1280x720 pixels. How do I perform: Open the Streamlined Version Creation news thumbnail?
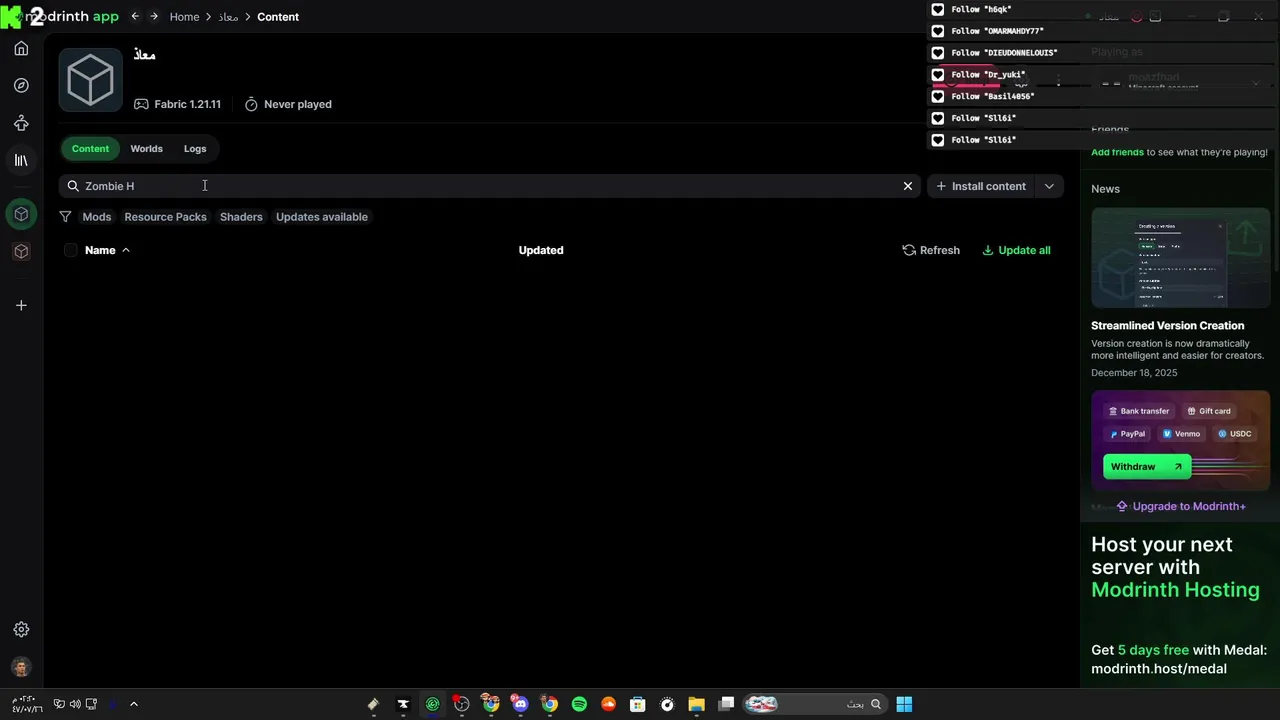(x=1181, y=258)
